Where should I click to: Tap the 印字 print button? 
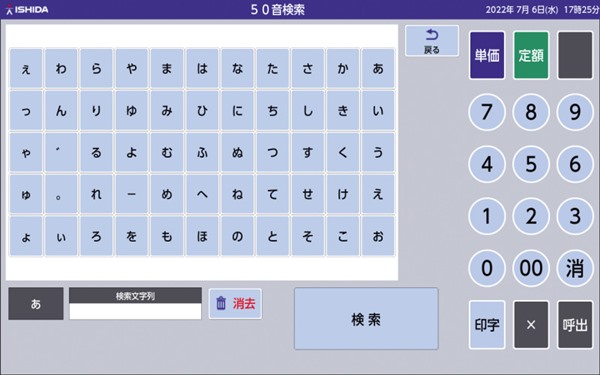[487, 325]
